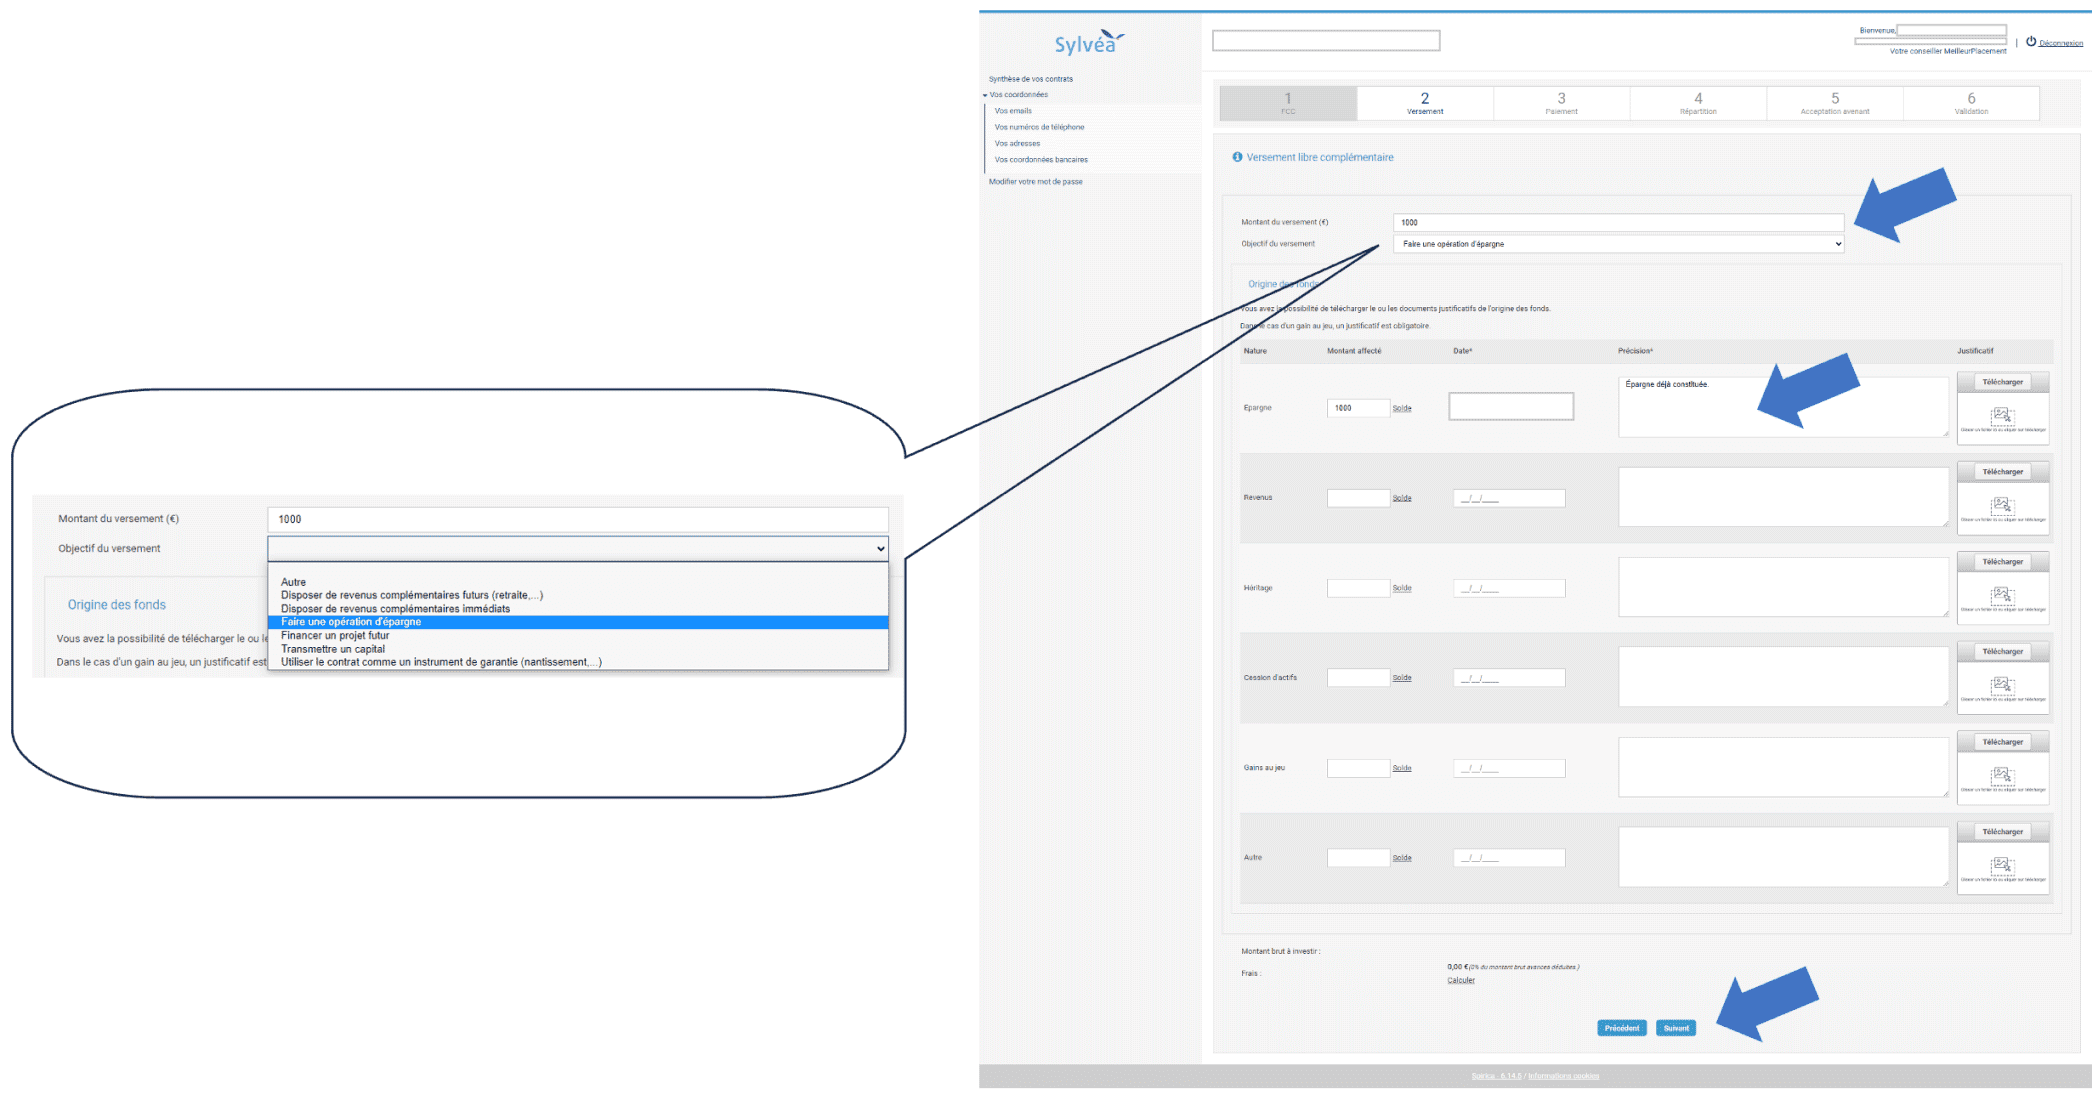Open step 4 Répartition tab
2098x1097 pixels.
[x=1698, y=103]
